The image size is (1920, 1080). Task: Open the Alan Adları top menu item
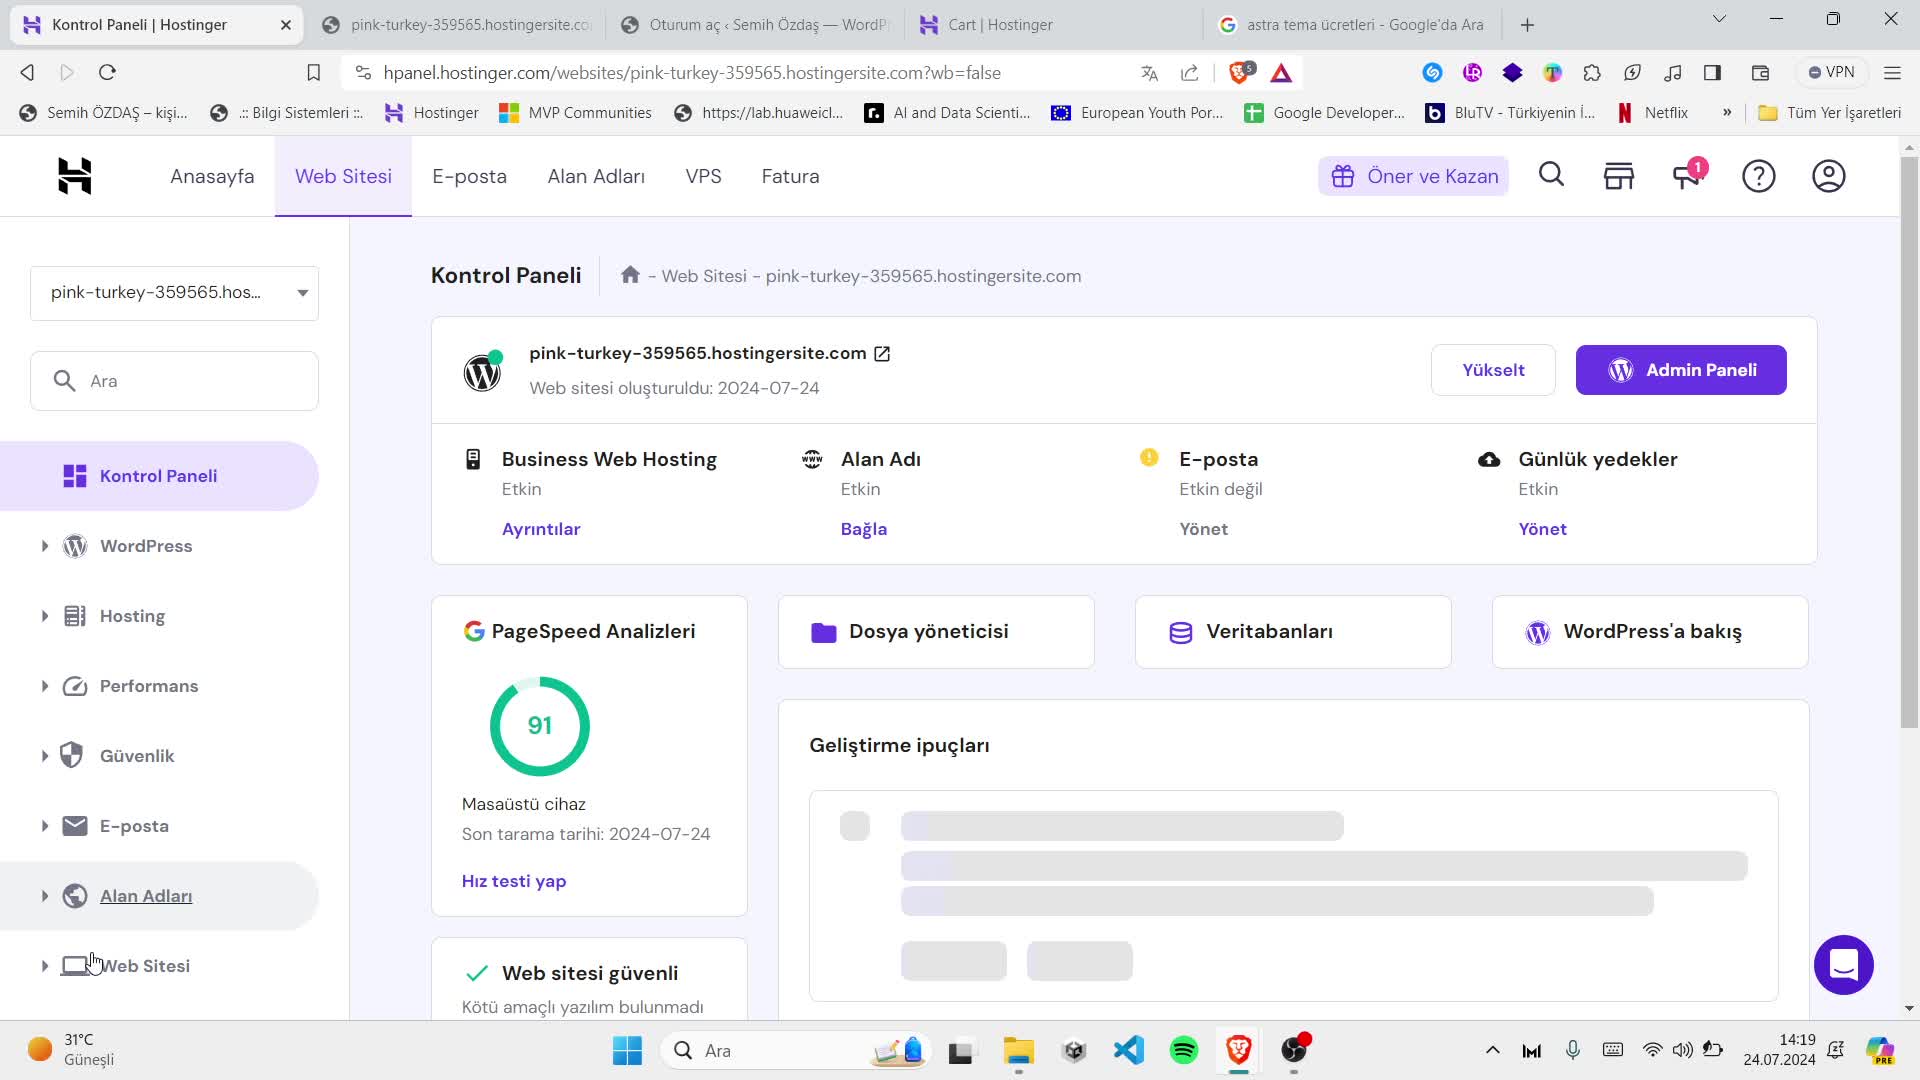point(596,176)
